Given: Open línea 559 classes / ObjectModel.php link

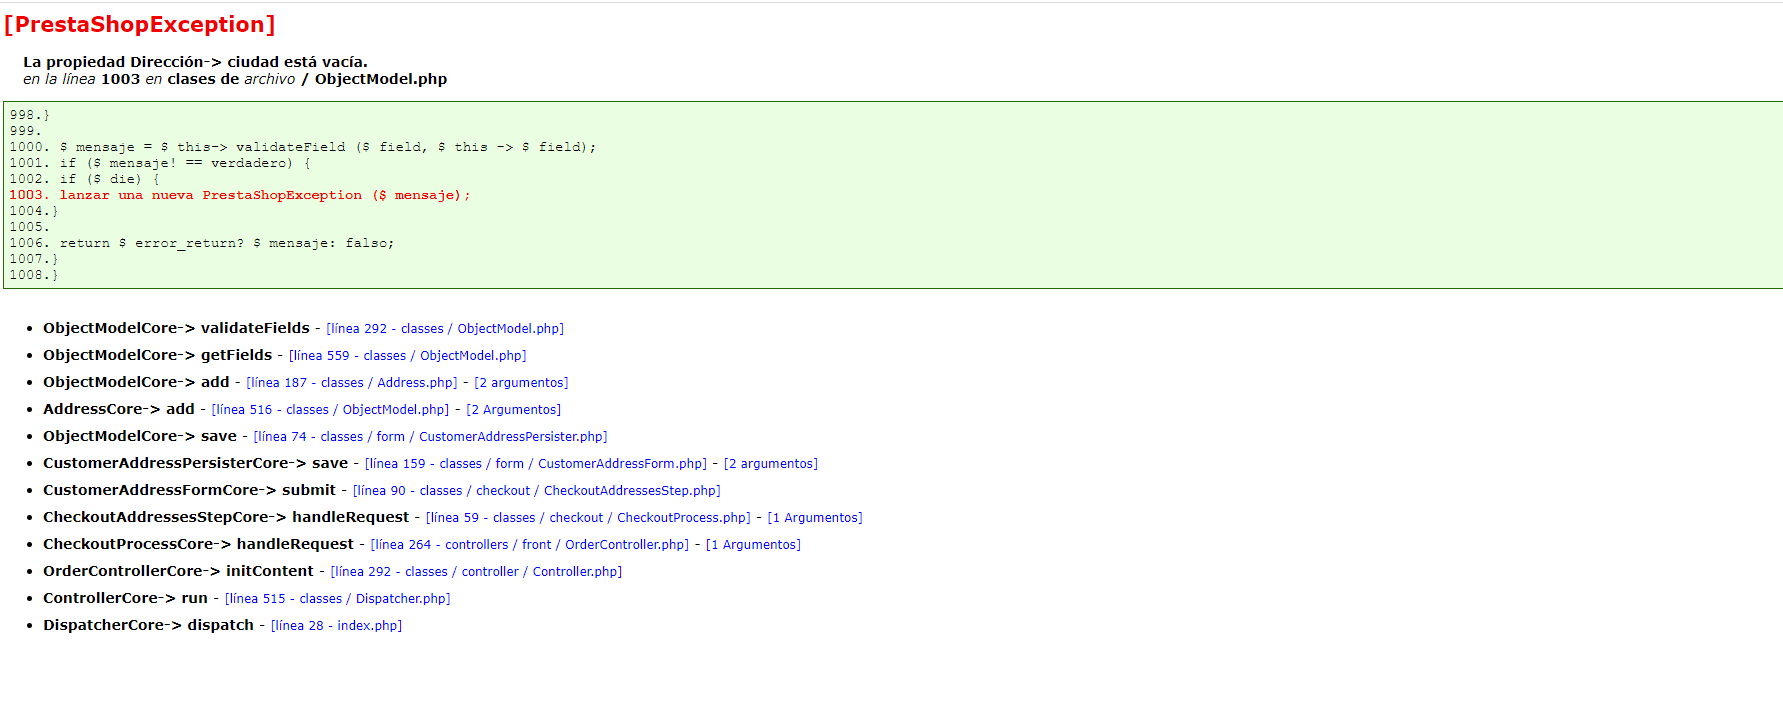Looking at the screenshot, I should (407, 356).
